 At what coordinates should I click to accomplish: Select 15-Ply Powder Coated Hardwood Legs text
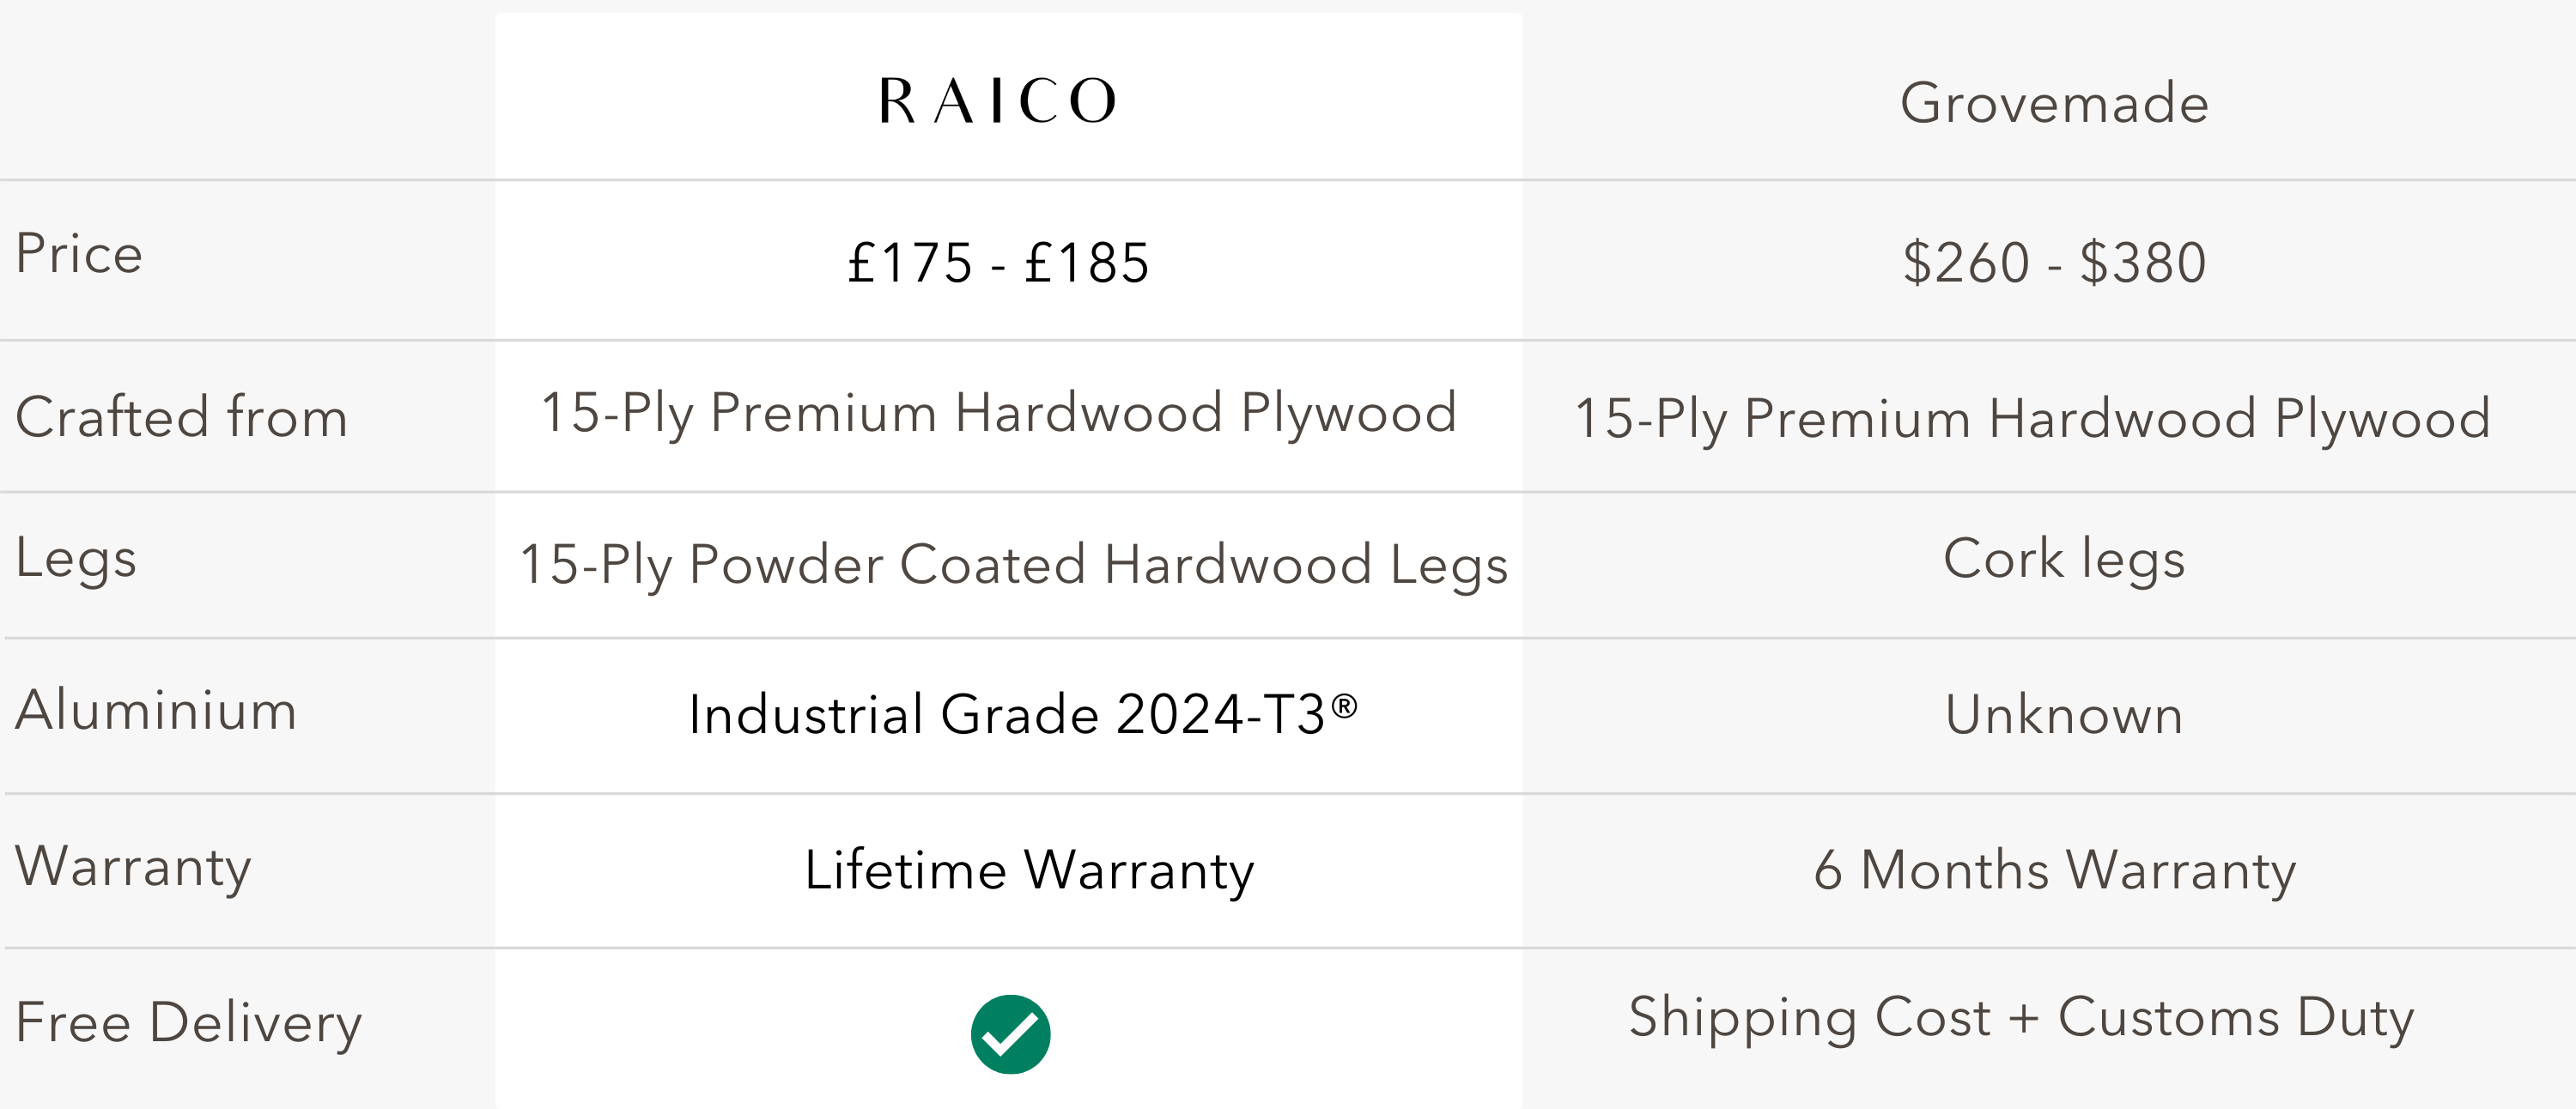pos(1013,566)
